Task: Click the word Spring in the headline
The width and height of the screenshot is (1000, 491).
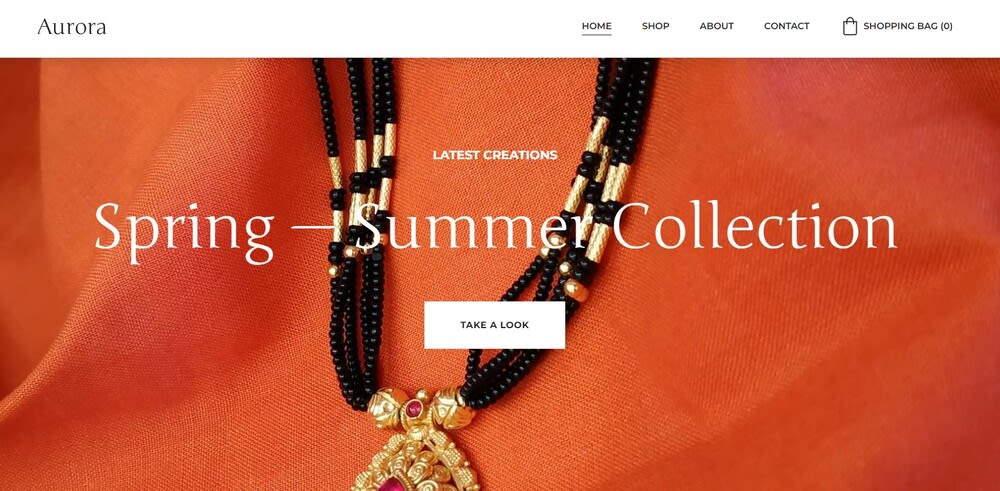Action: pyautogui.click(x=184, y=231)
